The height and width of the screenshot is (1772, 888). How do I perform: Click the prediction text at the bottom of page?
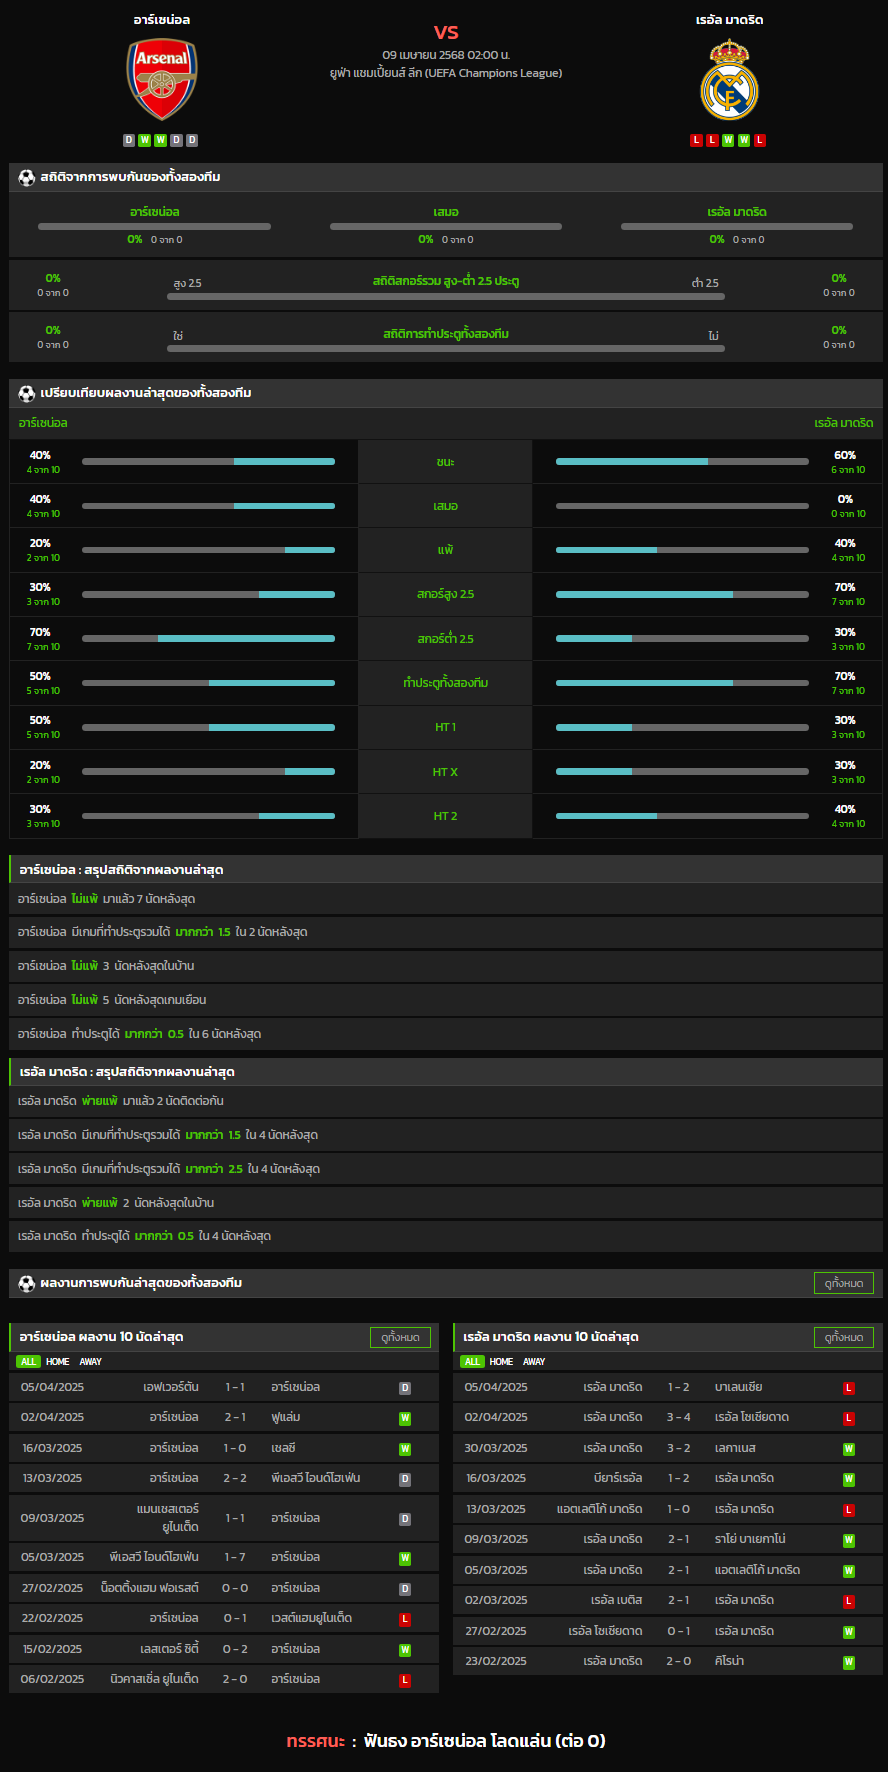coord(446,1741)
